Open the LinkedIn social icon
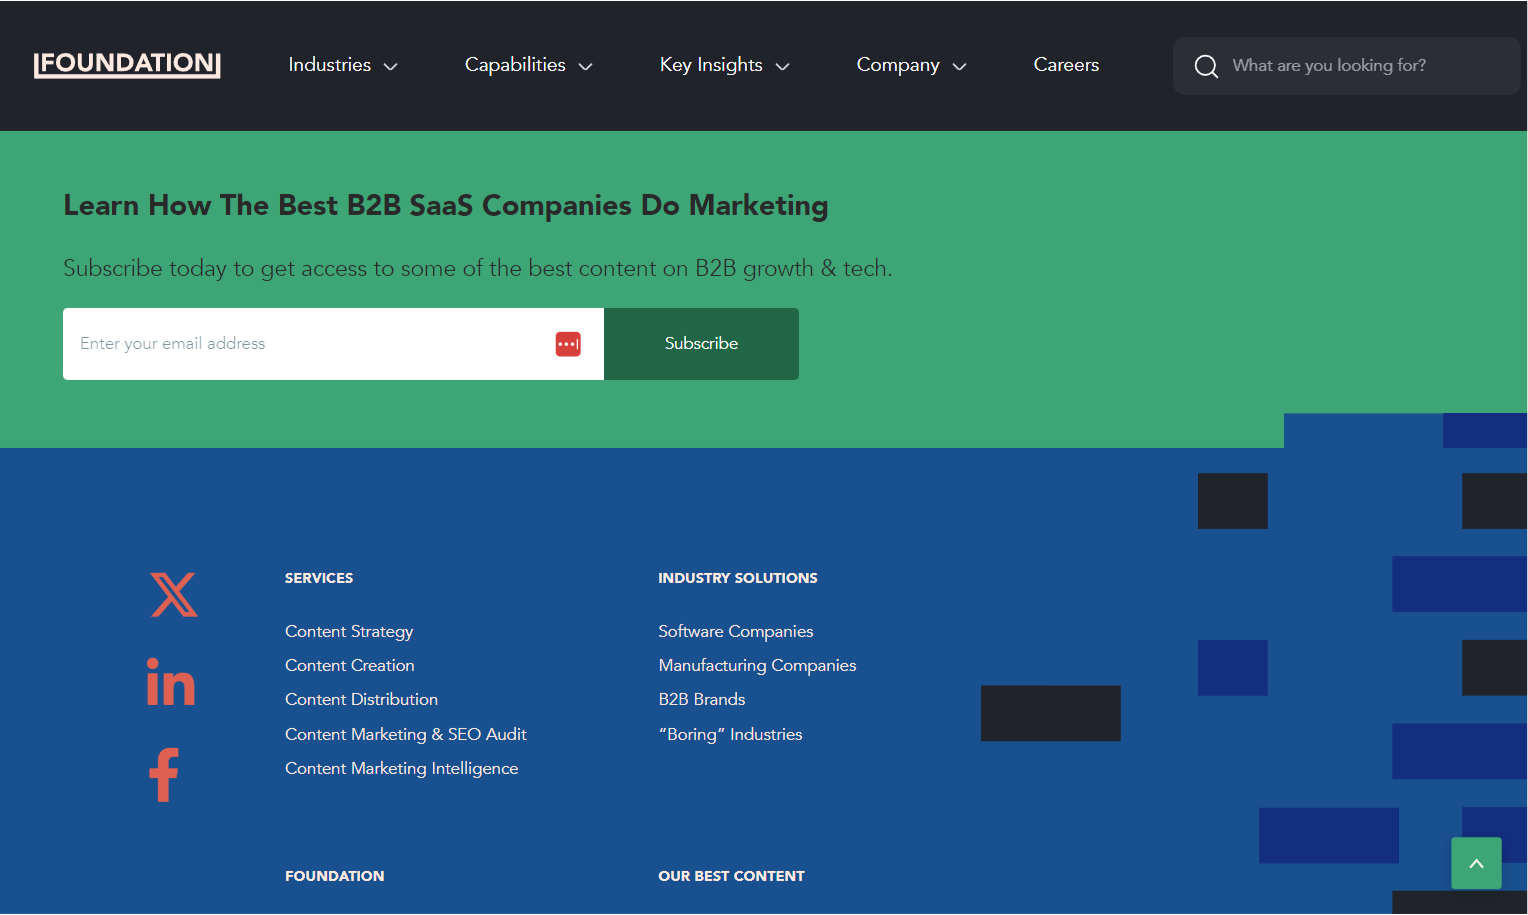Viewport: 1528px width, 915px height. 170,683
